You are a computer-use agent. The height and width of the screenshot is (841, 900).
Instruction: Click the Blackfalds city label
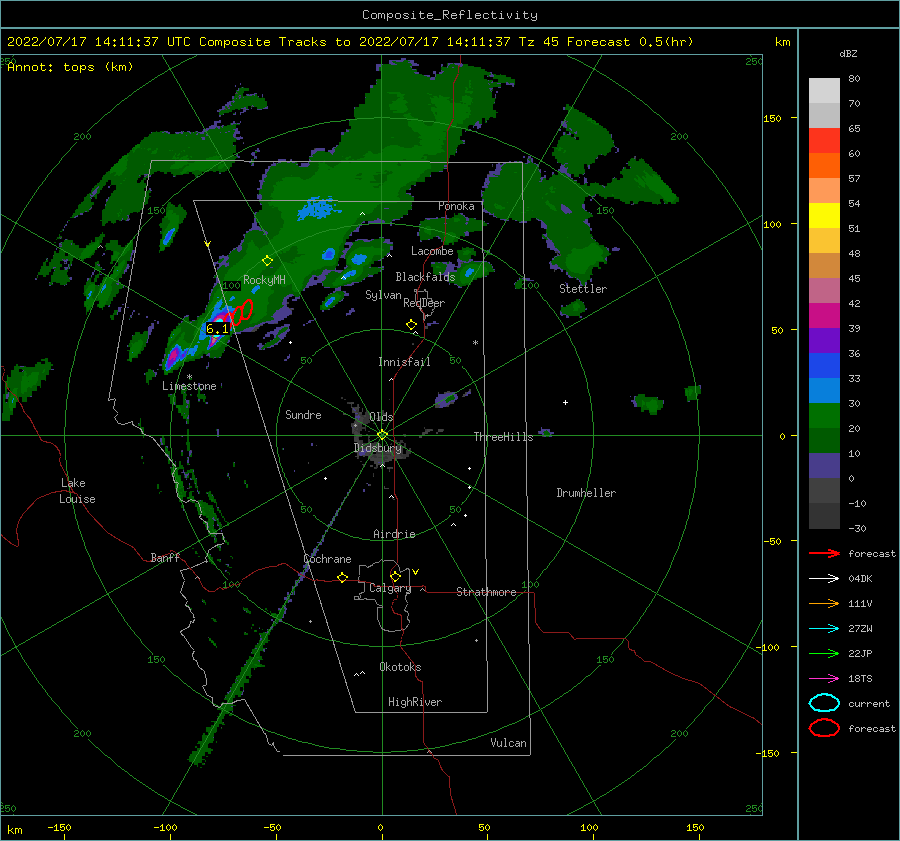pyautogui.click(x=425, y=277)
